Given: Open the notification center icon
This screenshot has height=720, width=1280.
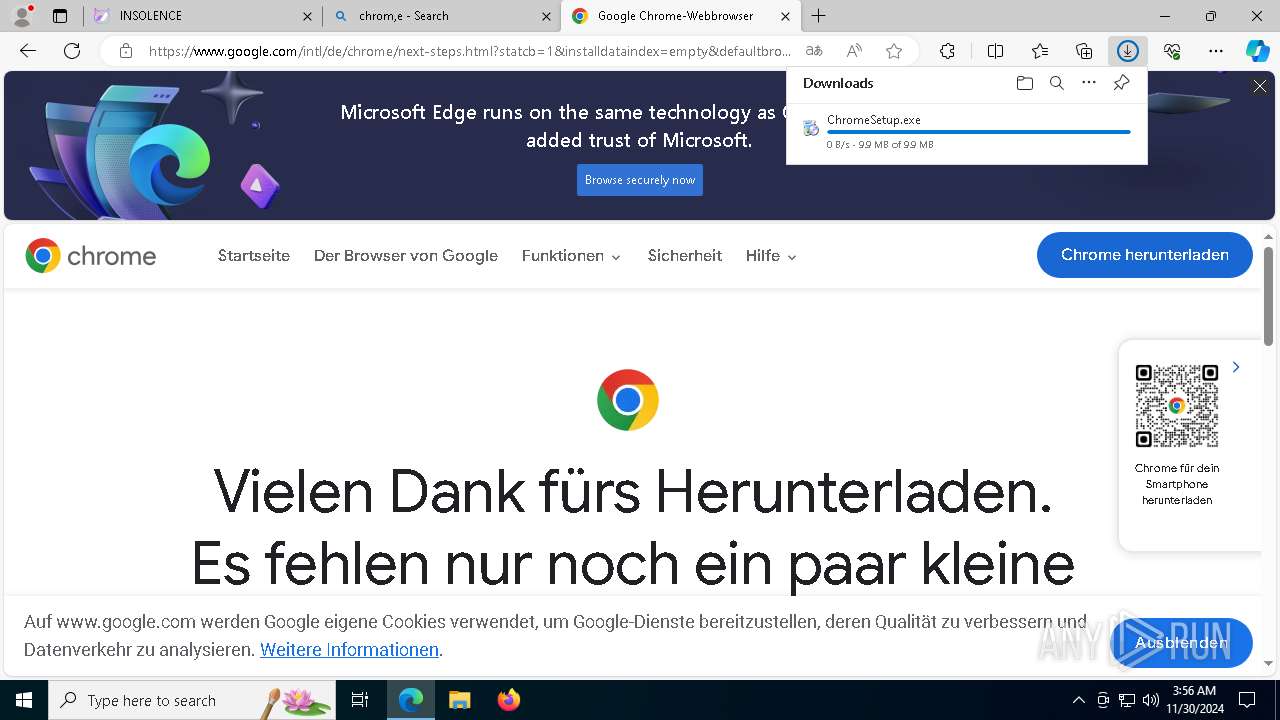Looking at the screenshot, I should [1247, 700].
